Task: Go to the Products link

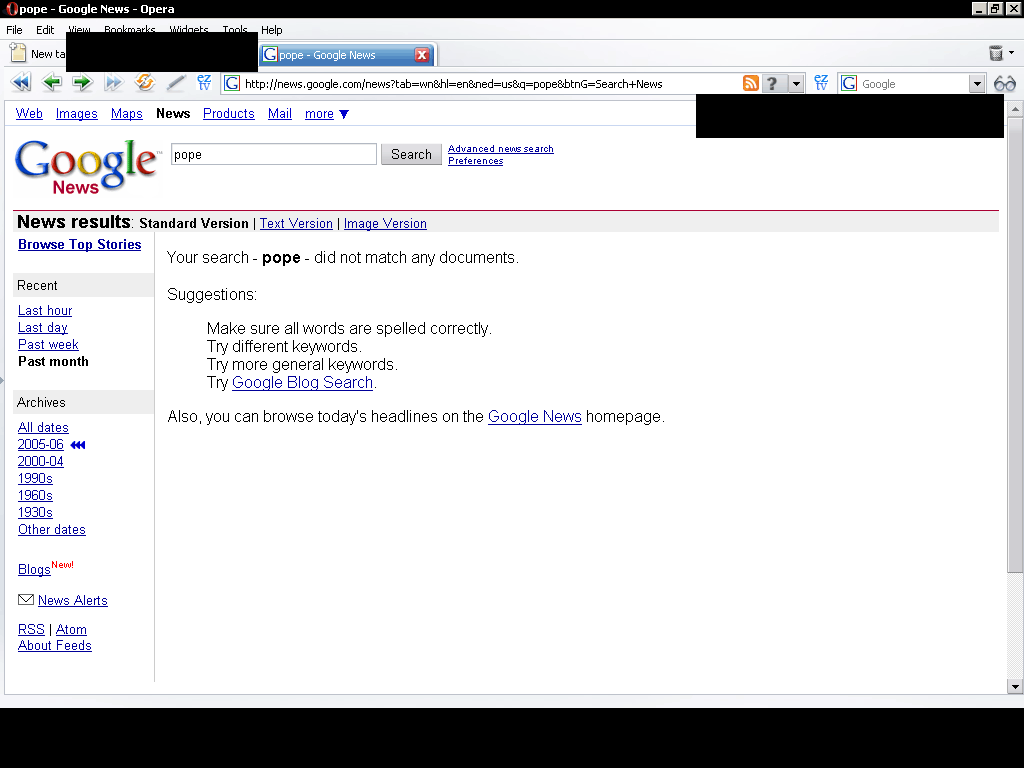Action: [229, 114]
